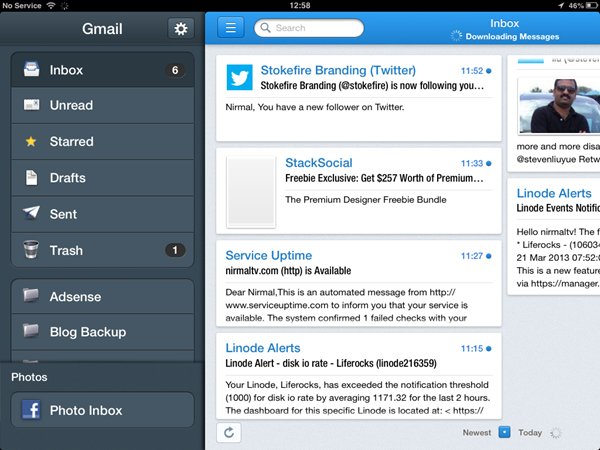Open Linode Alerts disk io rate email
The height and width of the screenshot is (450, 600).
(359, 376)
